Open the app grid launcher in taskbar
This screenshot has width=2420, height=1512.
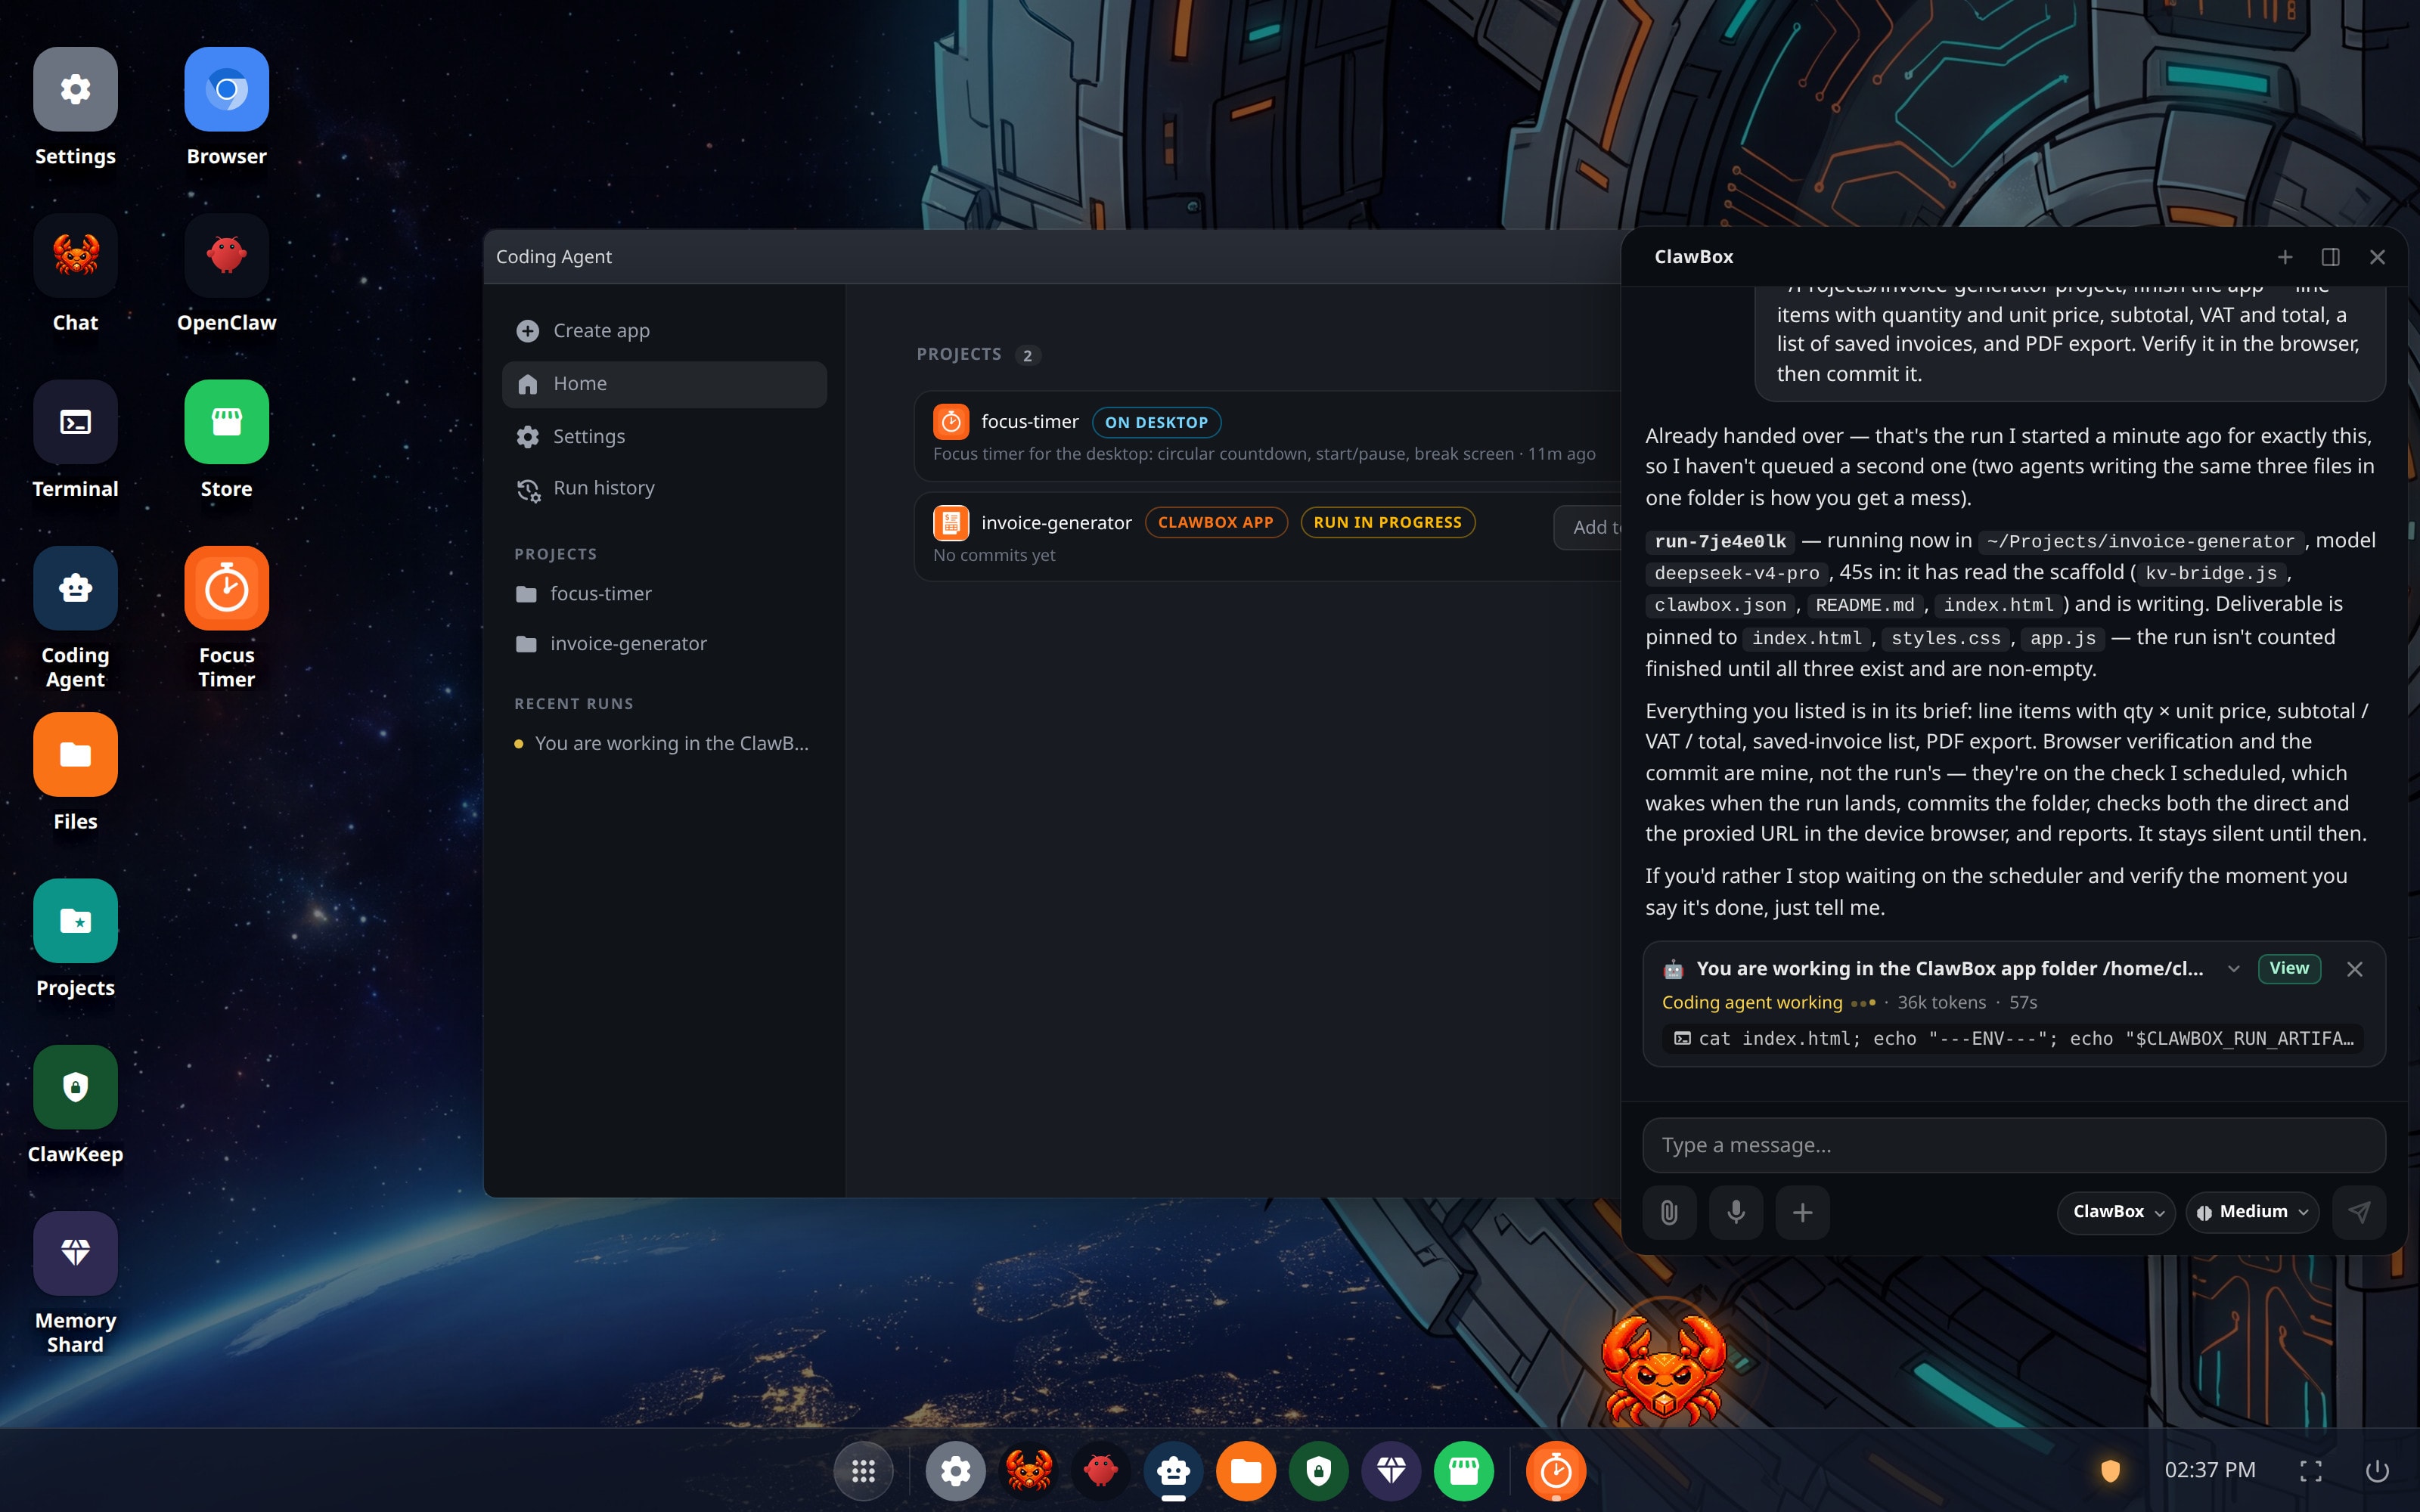tap(863, 1471)
